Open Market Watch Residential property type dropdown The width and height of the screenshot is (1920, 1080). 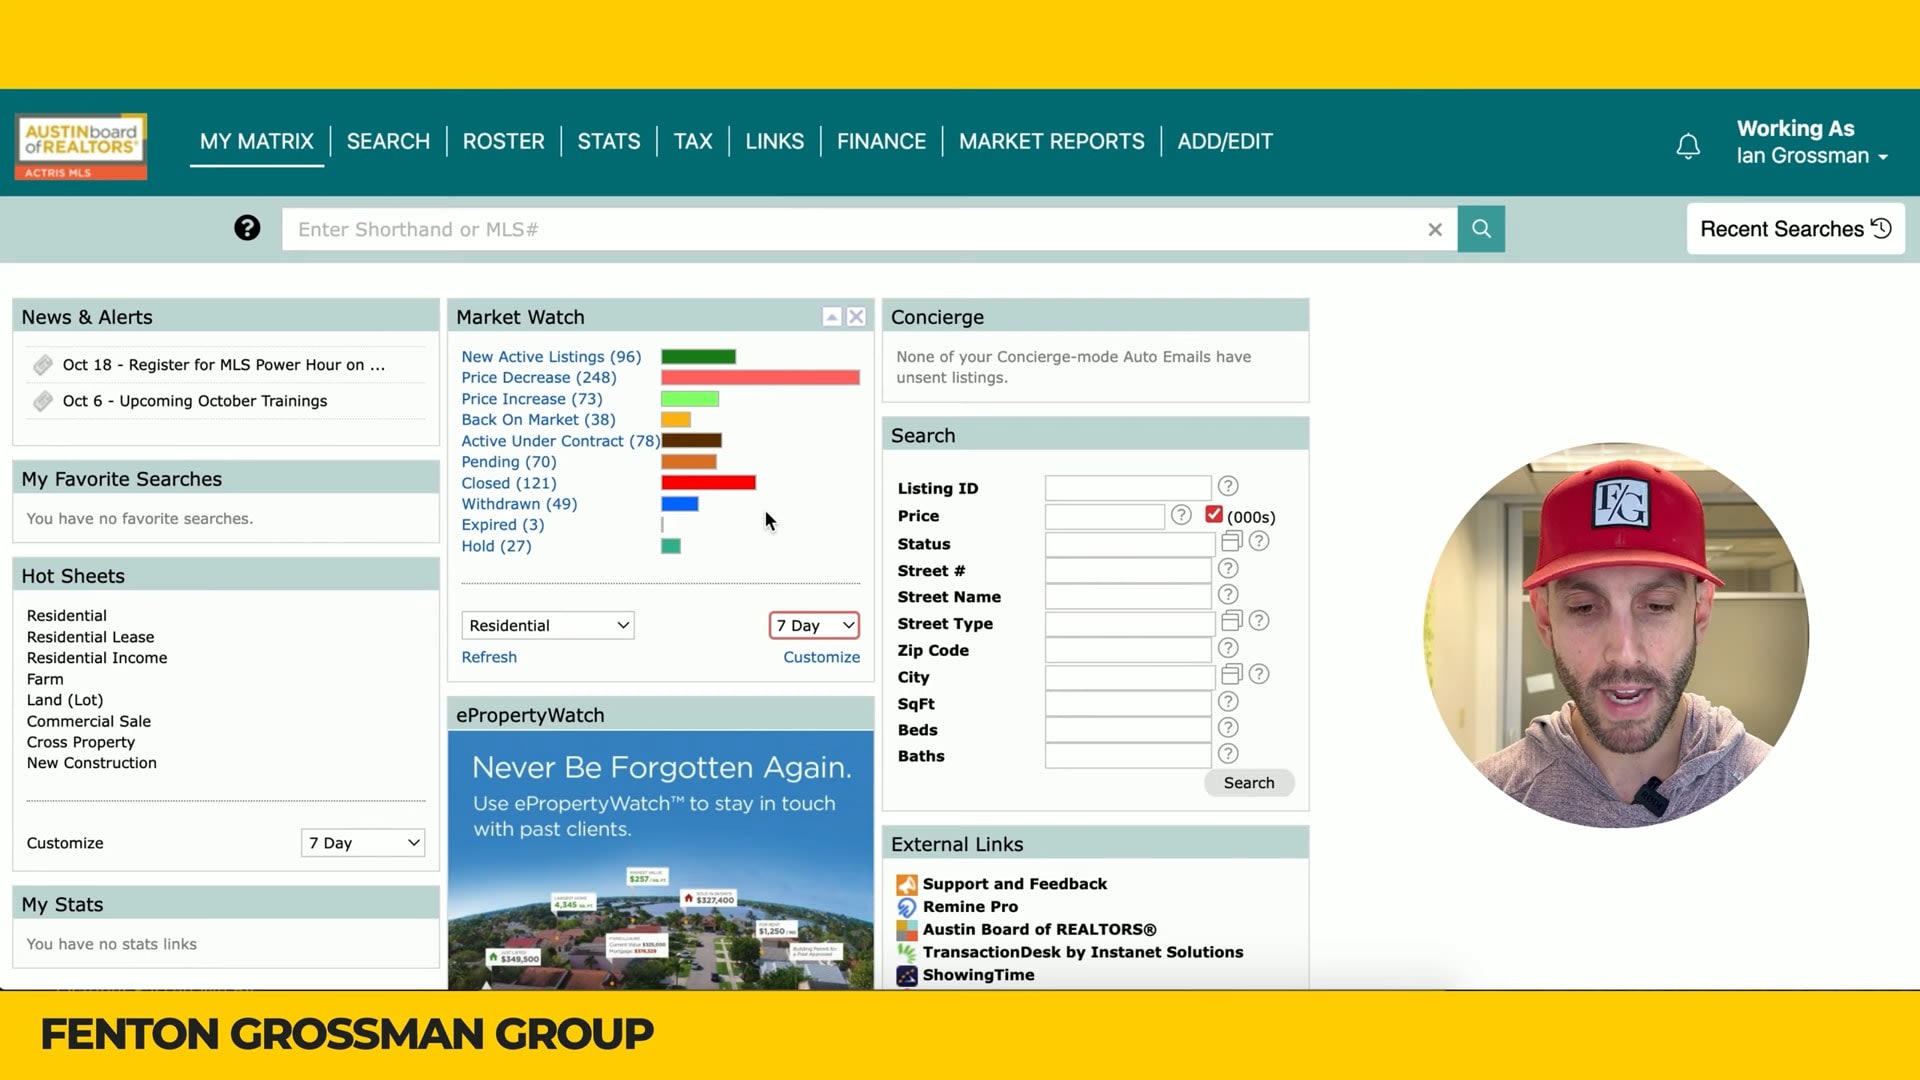[548, 626]
